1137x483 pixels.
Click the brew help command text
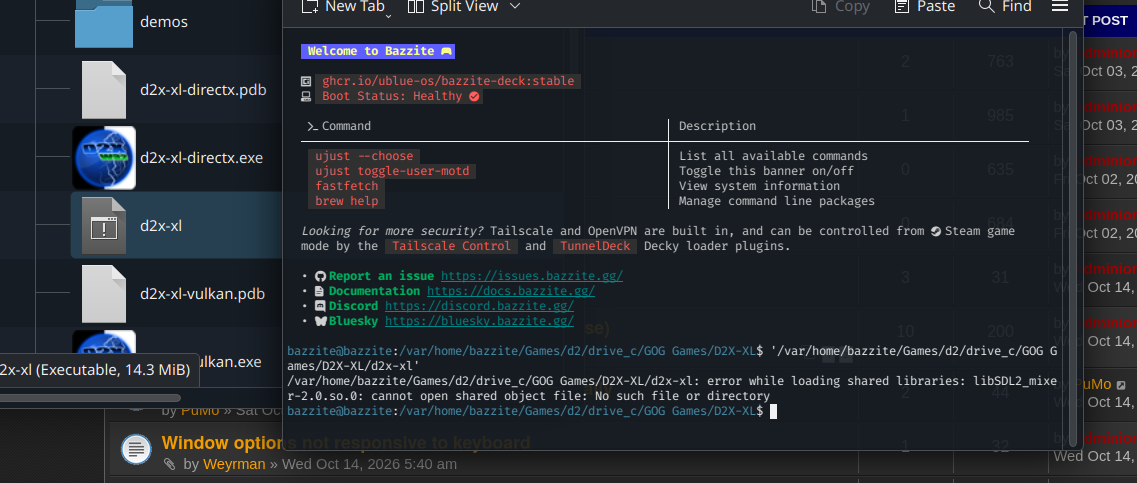[347, 201]
